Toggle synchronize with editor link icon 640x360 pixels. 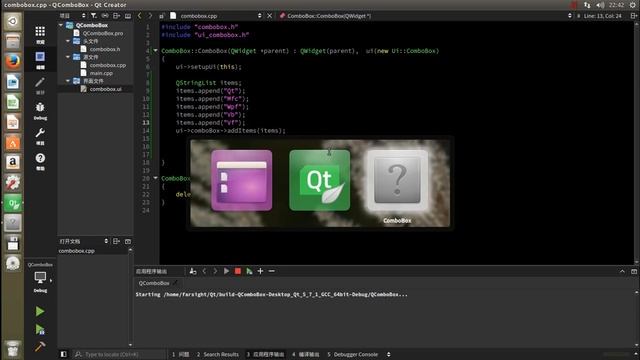tap(105, 16)
